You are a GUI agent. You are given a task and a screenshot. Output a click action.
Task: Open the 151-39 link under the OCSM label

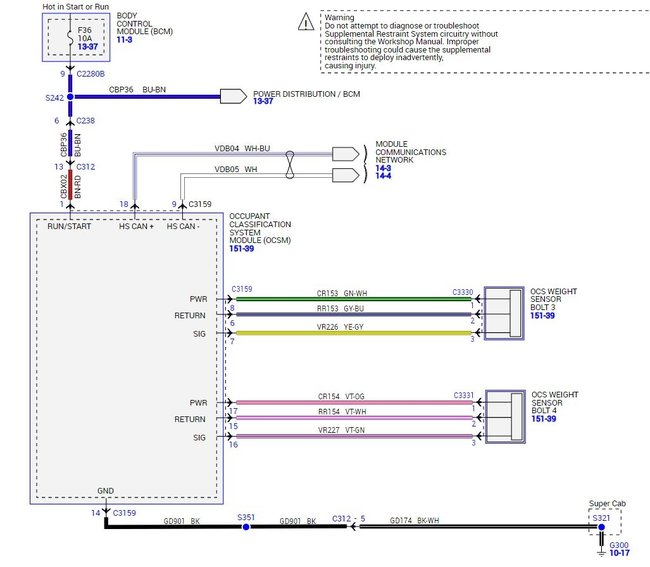pos(242,249)
